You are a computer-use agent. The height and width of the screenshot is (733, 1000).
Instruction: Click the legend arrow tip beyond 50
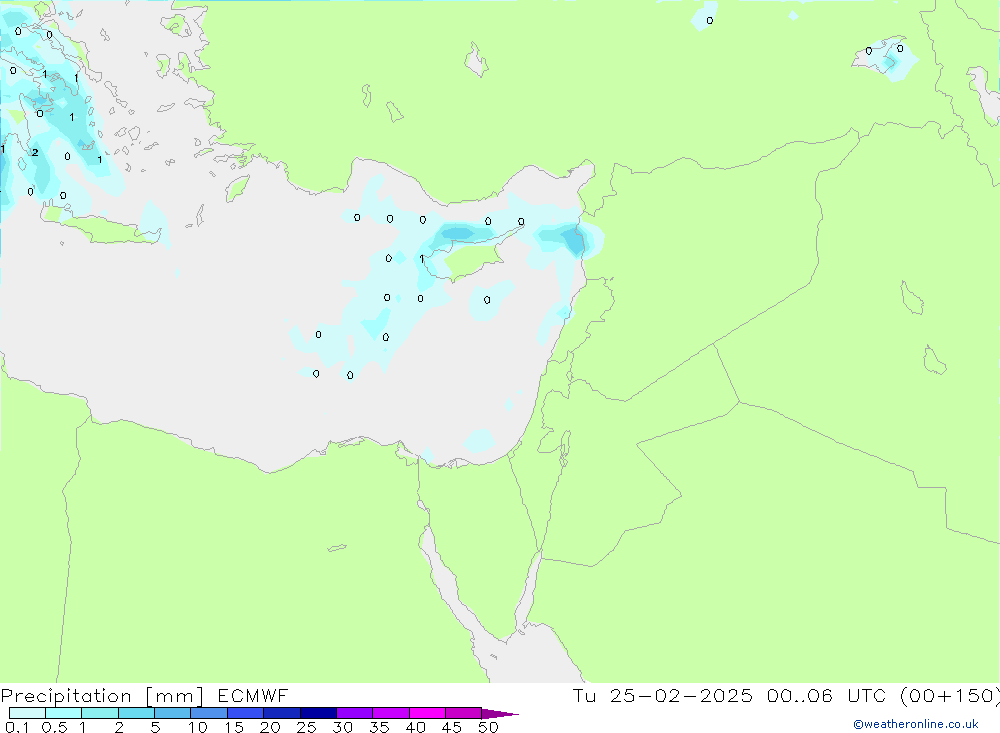[500, 714]
